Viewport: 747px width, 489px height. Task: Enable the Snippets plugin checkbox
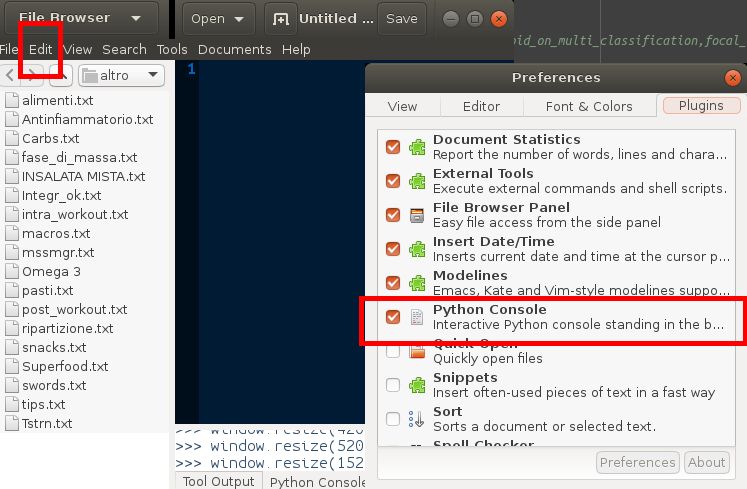point(393,385)
